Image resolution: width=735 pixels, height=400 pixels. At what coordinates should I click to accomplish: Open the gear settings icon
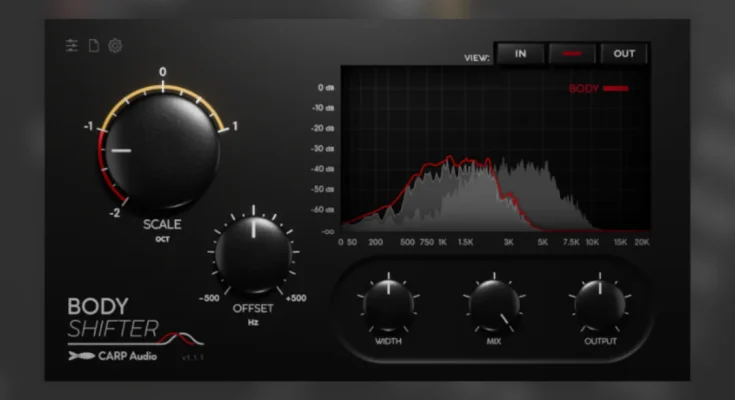pyautogui.click(x=115, y=46)
